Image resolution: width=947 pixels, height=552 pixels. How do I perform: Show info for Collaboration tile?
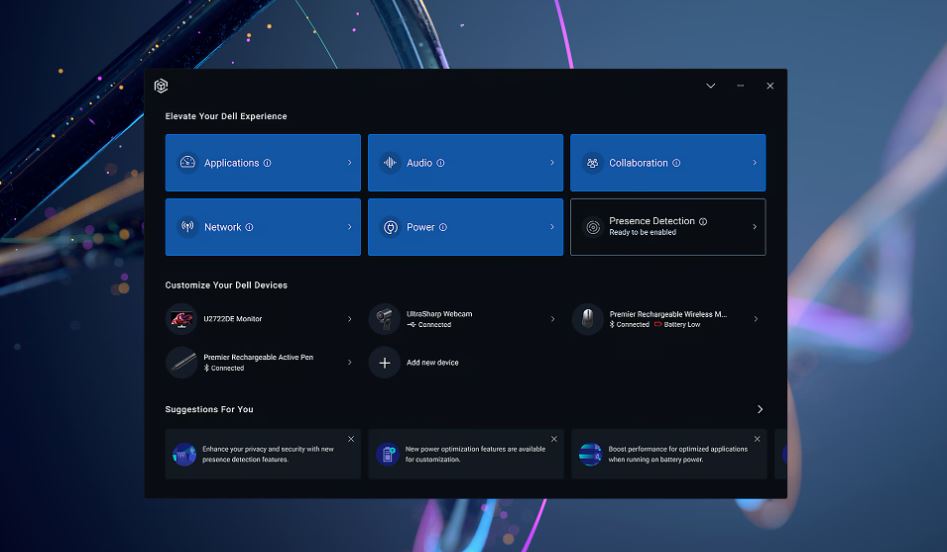(676, 163)
